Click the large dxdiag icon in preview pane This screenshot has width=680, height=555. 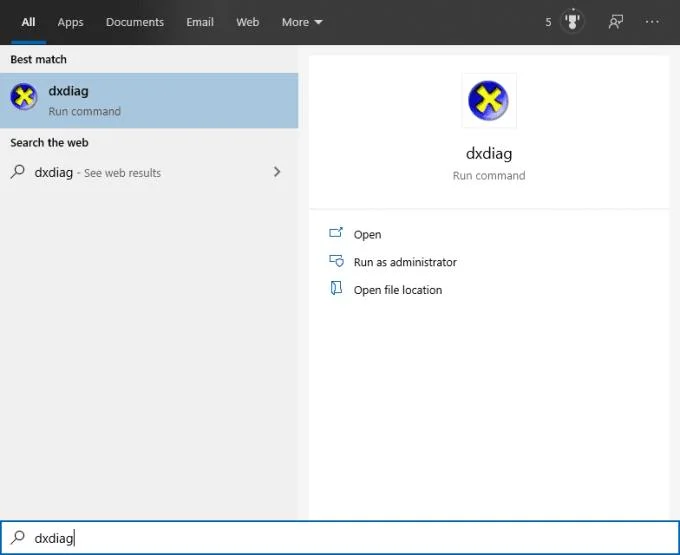coord(488,101)
